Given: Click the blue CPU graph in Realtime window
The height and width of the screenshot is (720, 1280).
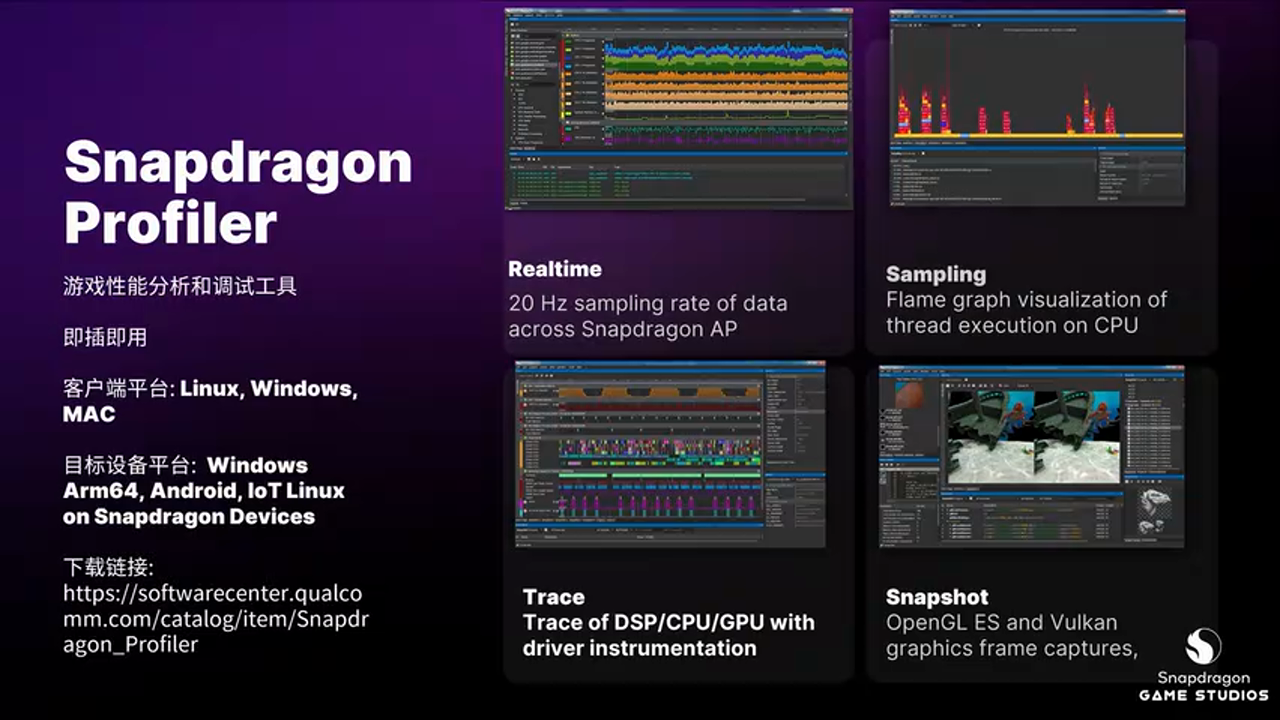Looking at the screenshot, I should point(724,49).
